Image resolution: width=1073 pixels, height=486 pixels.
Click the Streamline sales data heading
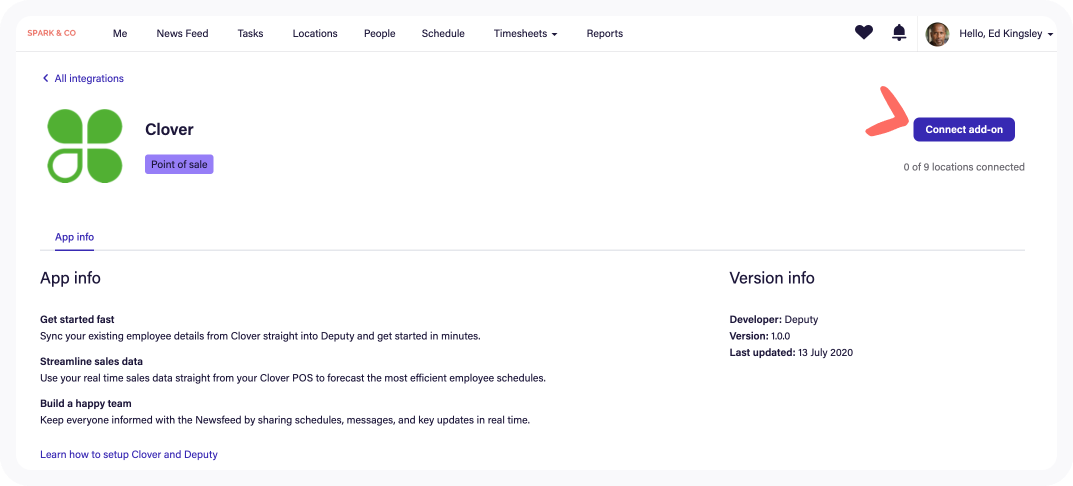coord(92,361)
